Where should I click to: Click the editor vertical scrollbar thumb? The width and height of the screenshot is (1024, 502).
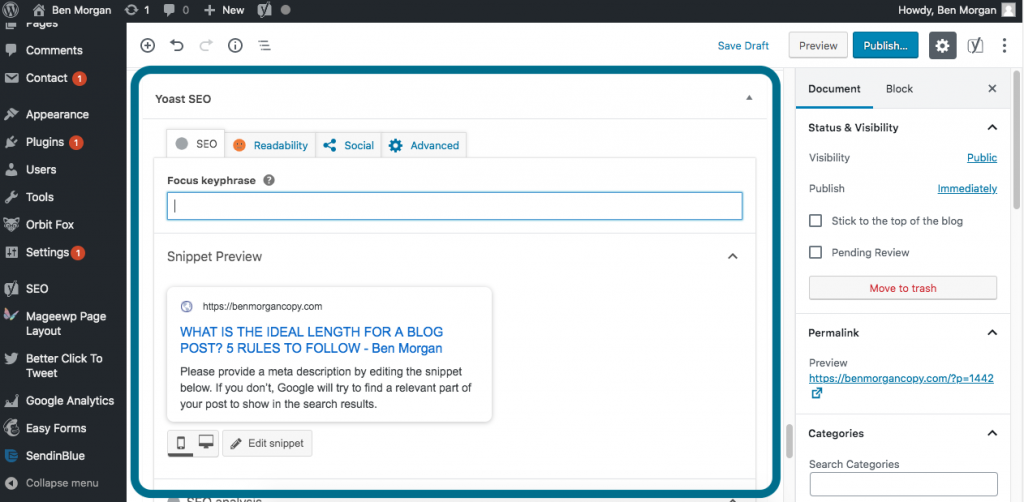point(789,441)
